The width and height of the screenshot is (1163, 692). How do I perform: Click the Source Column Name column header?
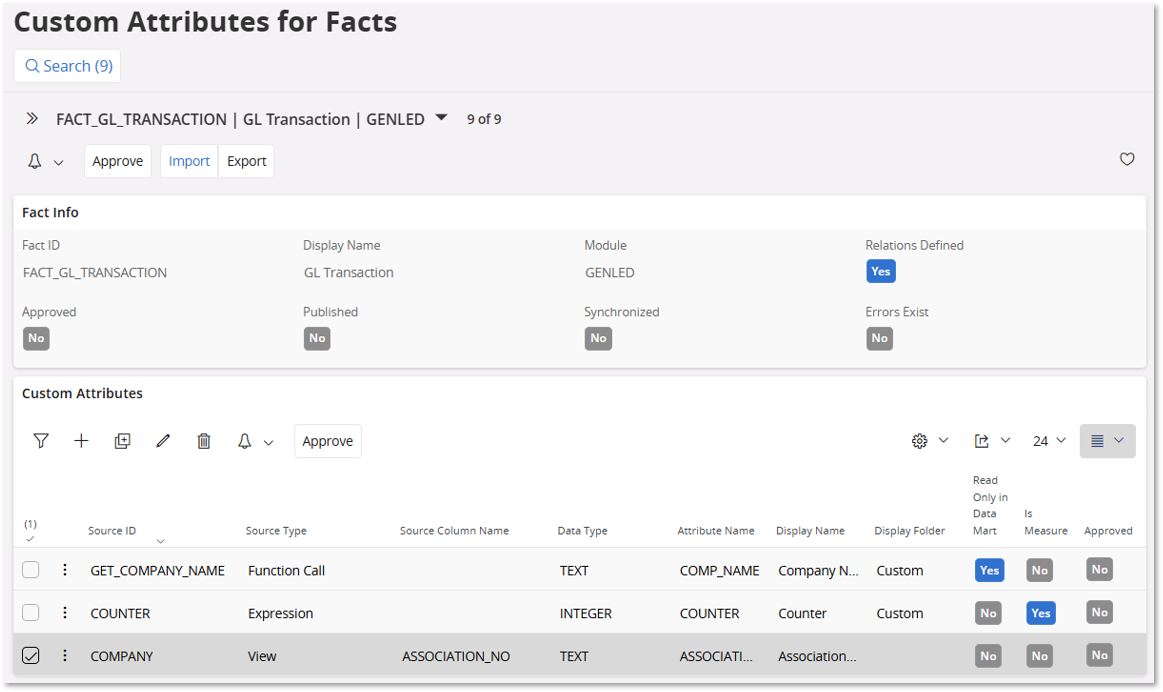pyautogui.click(x=455, y=531)
